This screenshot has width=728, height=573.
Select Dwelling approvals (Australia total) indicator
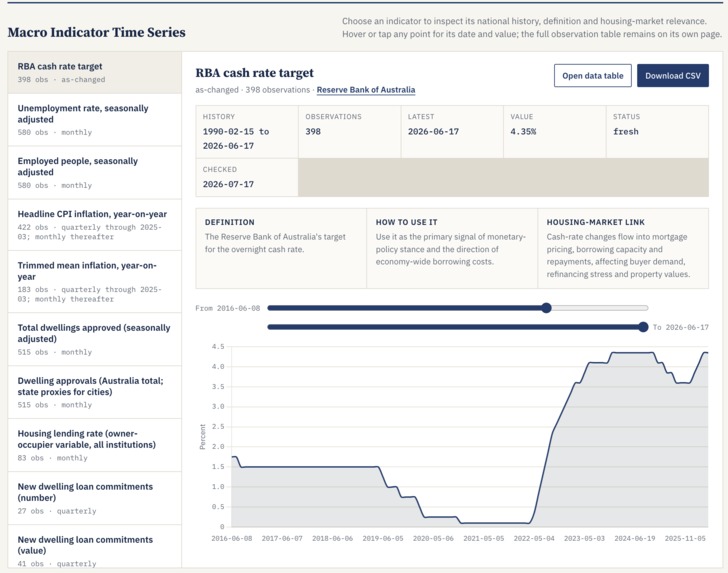tap(95, 392)
